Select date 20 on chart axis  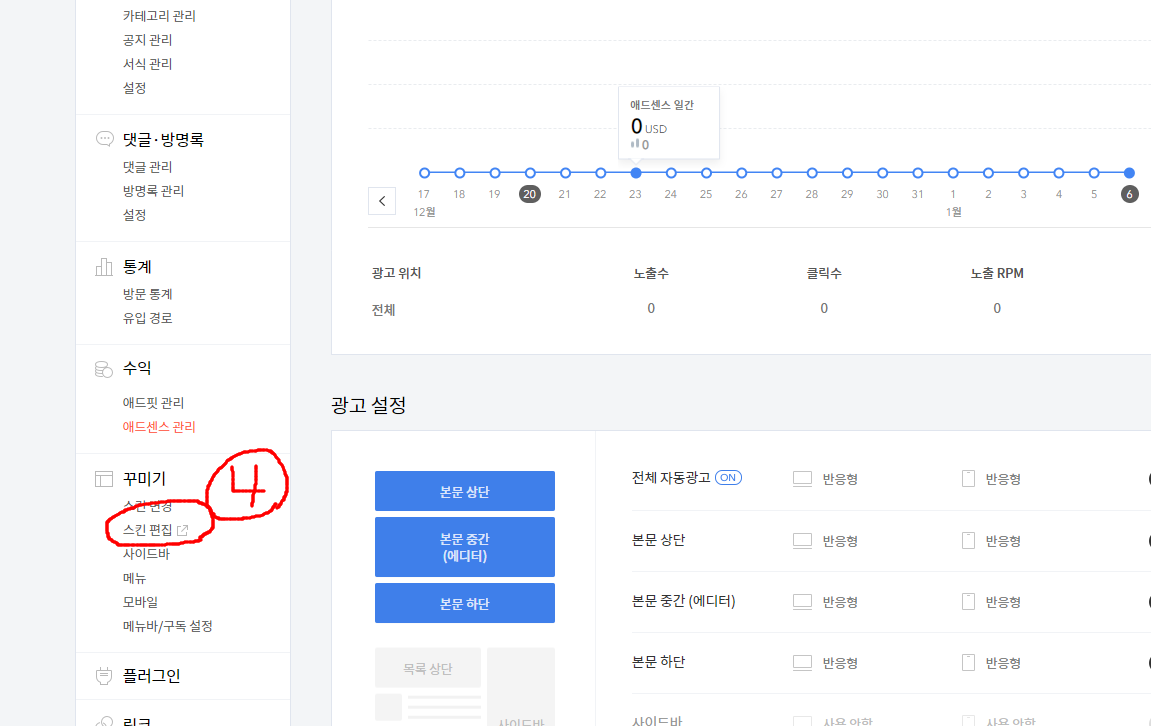(529, 194)
